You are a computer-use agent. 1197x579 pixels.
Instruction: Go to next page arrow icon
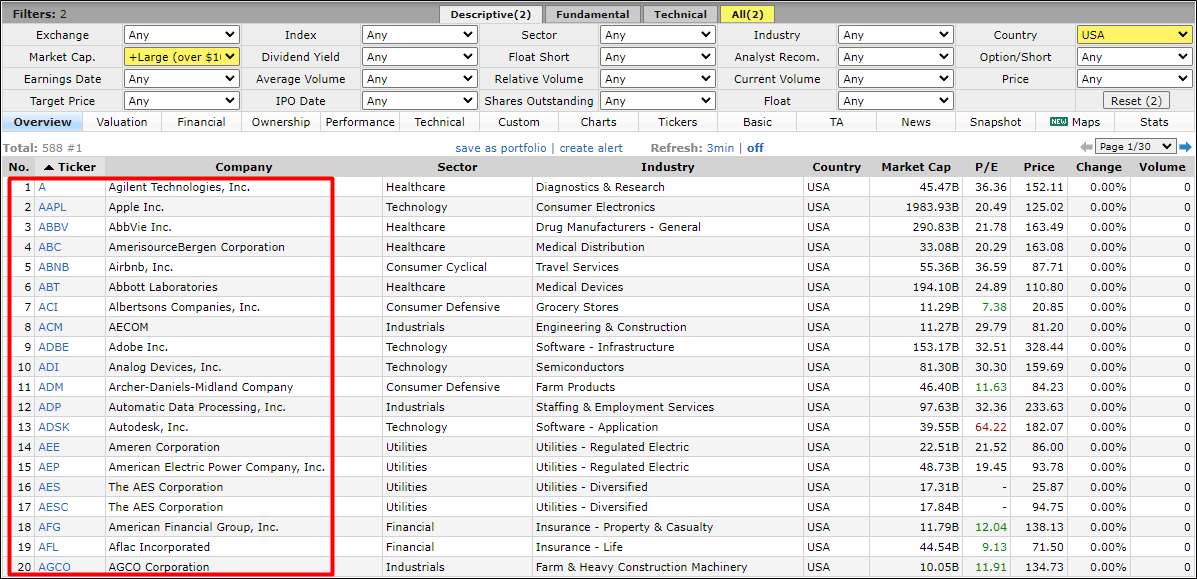(1185, 147)
